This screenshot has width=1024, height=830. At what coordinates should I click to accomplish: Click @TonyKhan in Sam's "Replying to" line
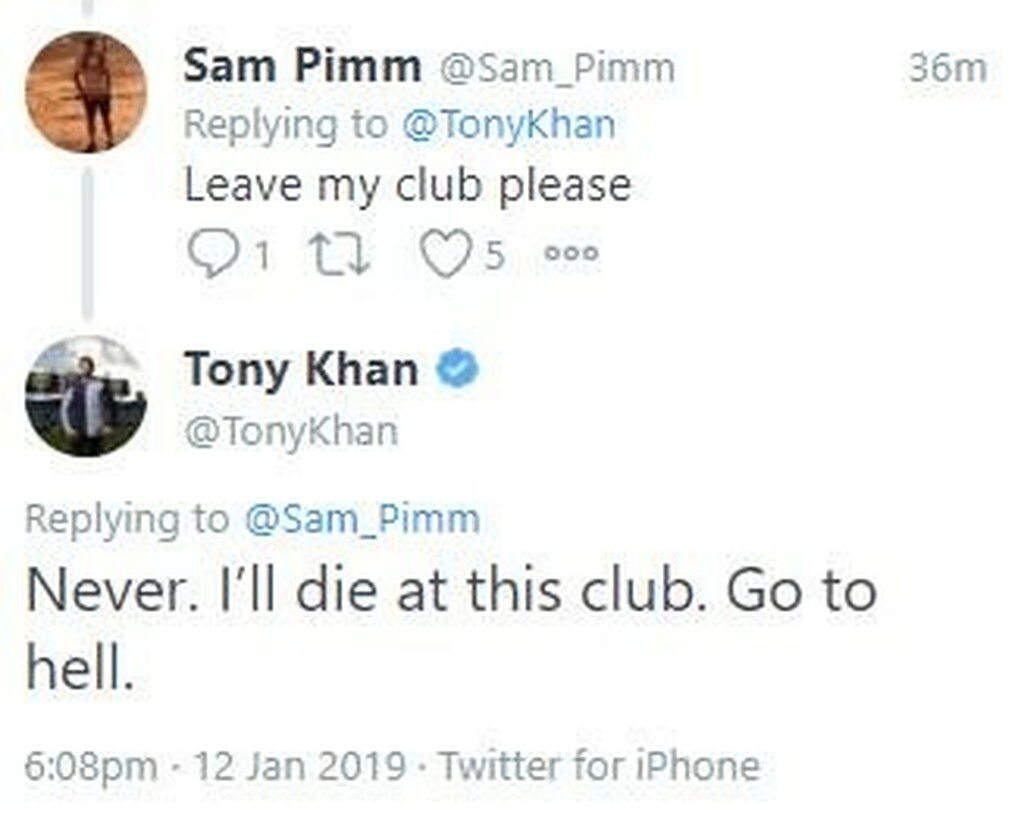coord(508,126)
